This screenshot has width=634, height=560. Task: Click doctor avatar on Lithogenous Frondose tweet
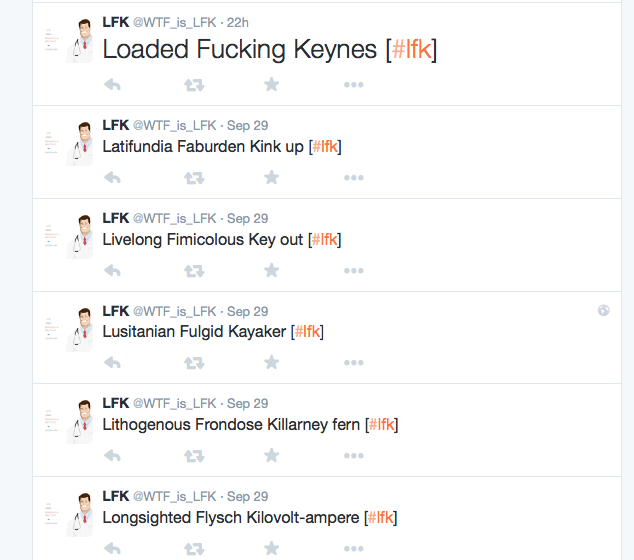pyautogui.click(x=80, y=421)
